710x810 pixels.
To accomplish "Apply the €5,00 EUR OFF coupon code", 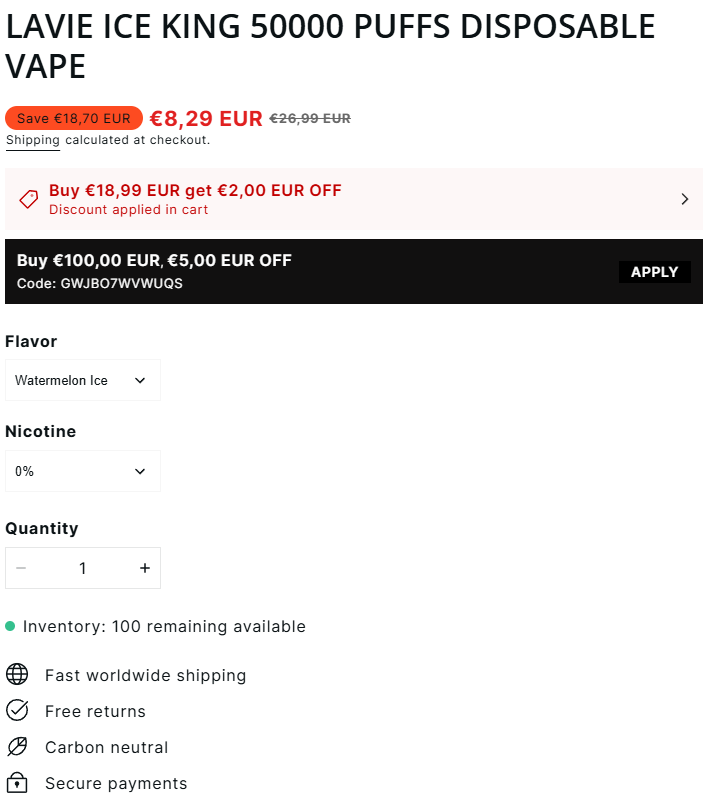I will click(x=655, y=272).
